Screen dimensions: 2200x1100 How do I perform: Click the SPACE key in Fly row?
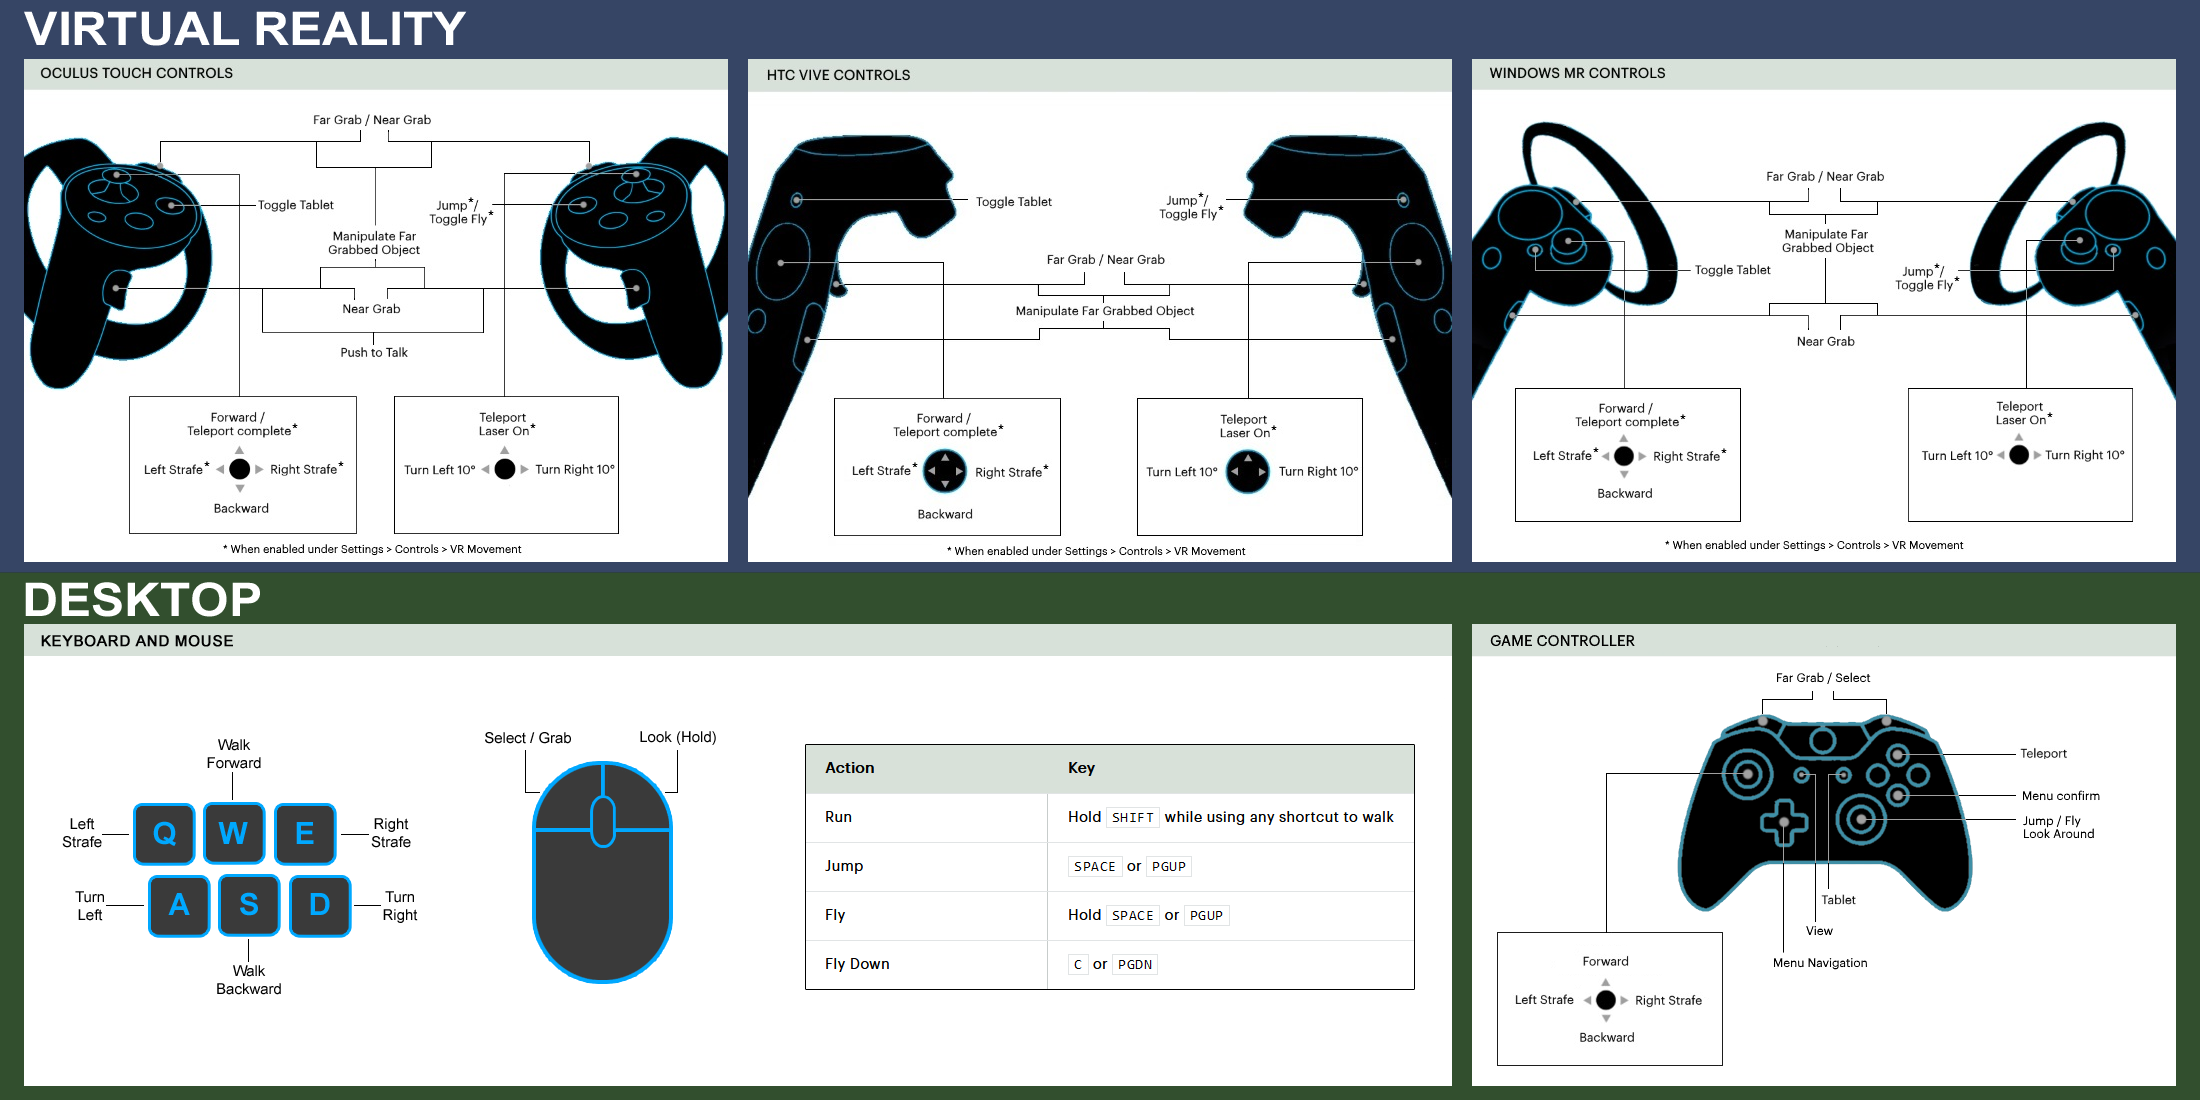[x=1133, y=916]
